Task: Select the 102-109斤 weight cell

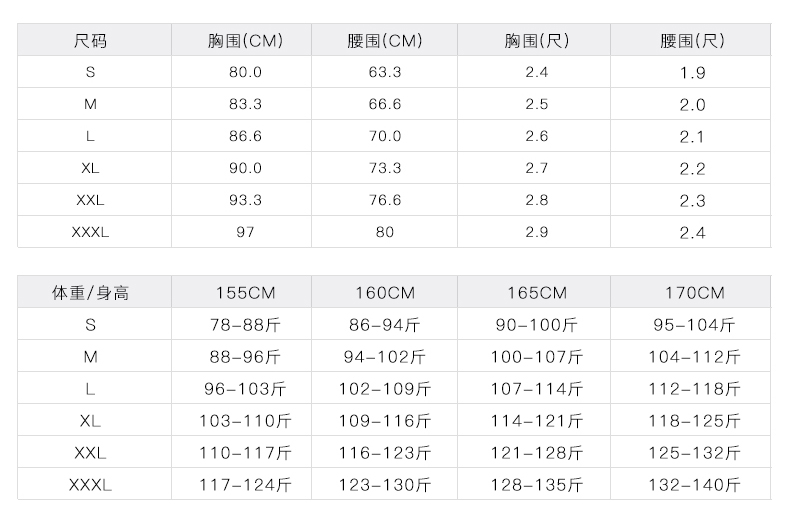Action: [x=385, y=388]
